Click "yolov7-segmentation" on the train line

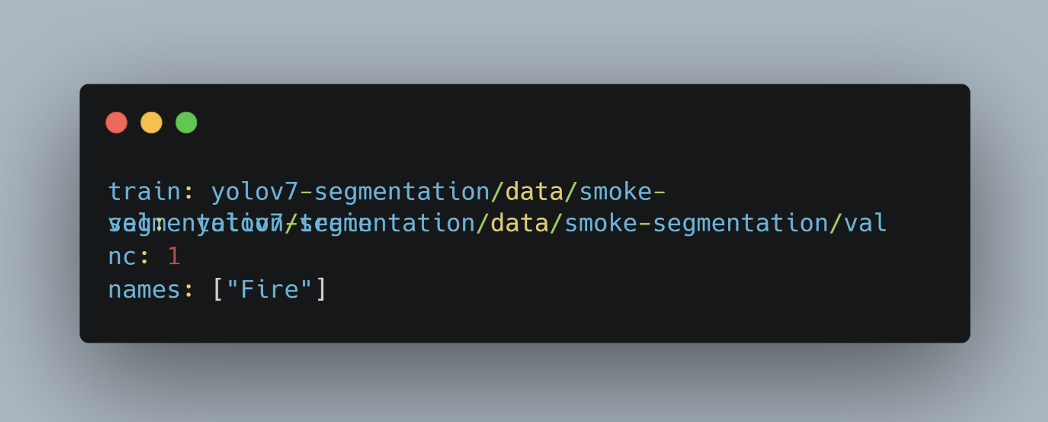pos(351,192)
